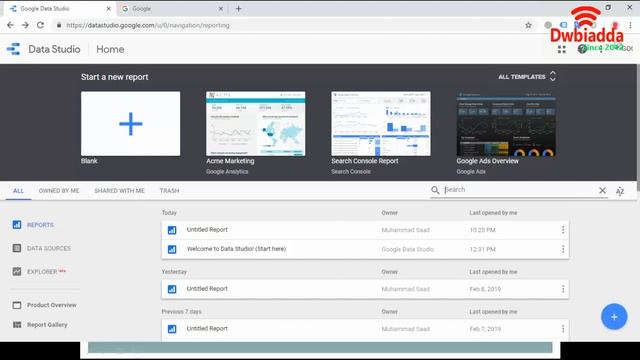Close the Google browser tab

click(220, 9)
